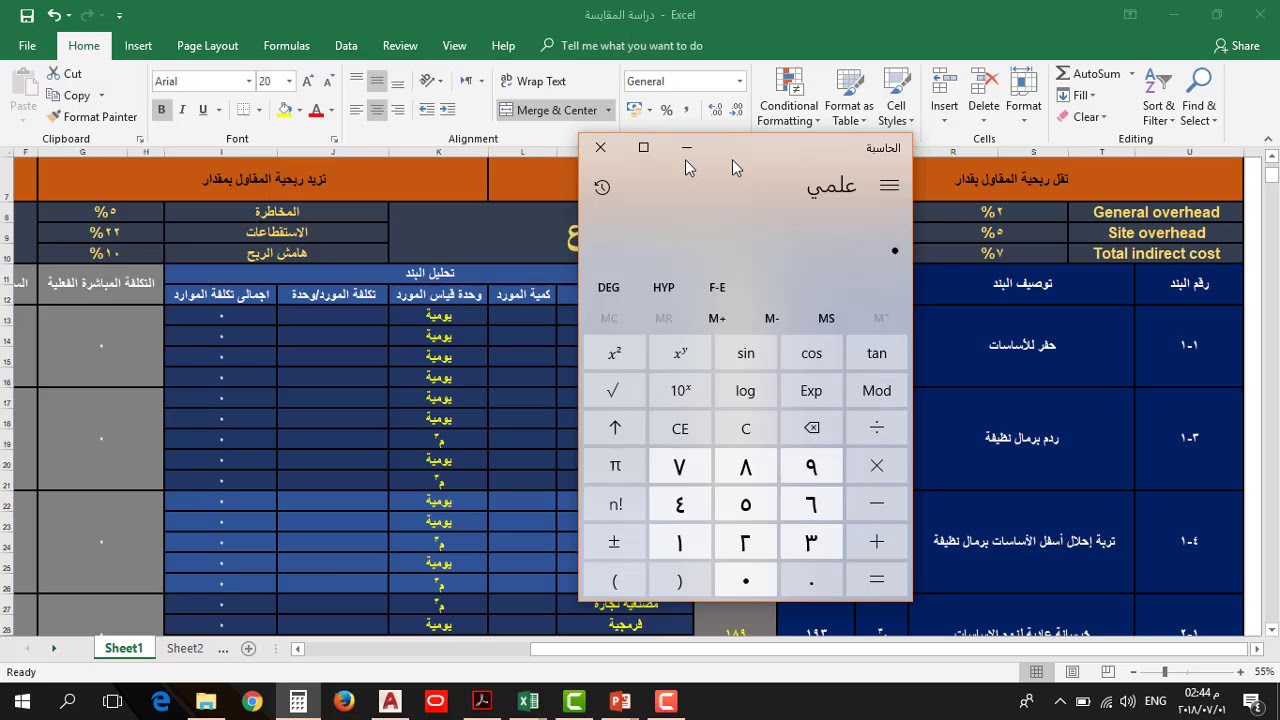
Task: Expand the Number Format dropdown showing General
Action: tap(739, 81)
